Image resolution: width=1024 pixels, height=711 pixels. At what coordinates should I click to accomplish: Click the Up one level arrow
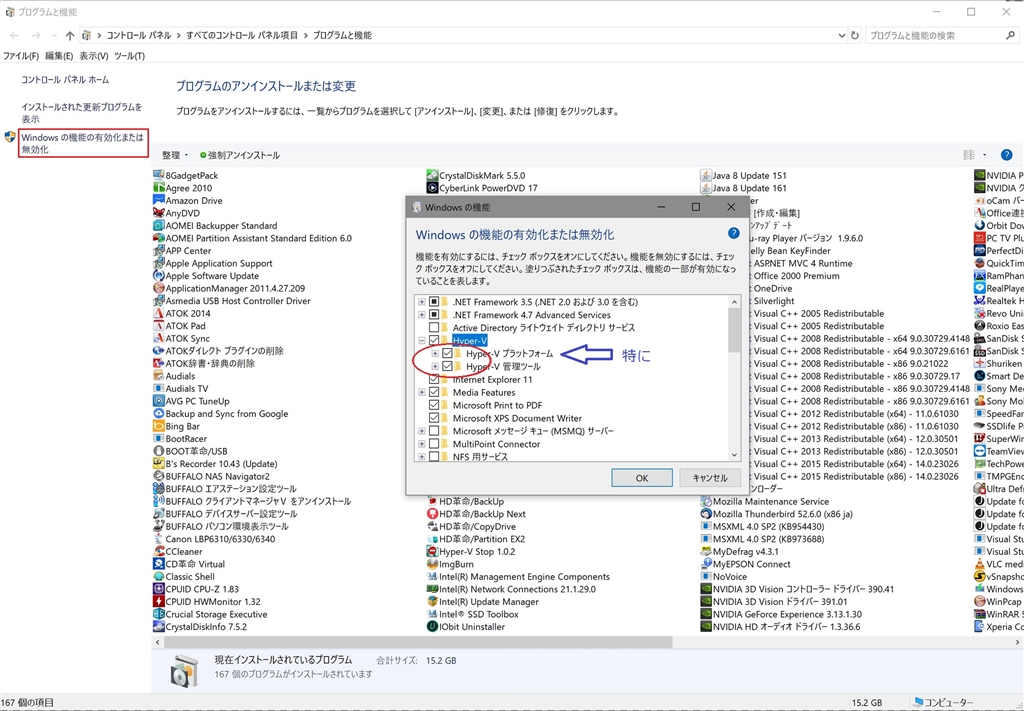click(x=70, y=35)
